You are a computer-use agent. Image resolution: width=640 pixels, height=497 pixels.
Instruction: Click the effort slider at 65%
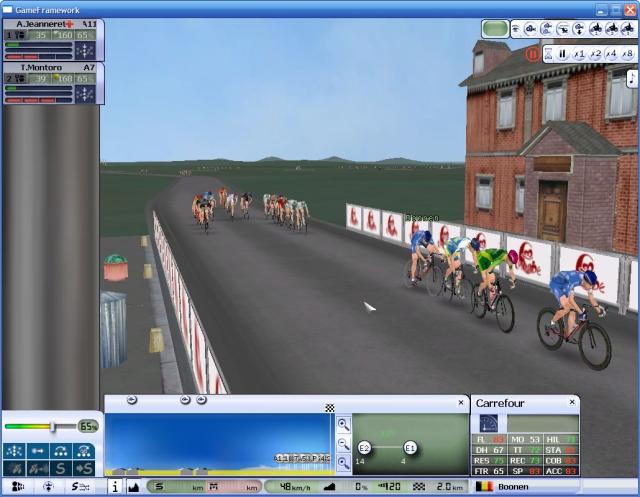pyautogui.click(x=53, y=427)
